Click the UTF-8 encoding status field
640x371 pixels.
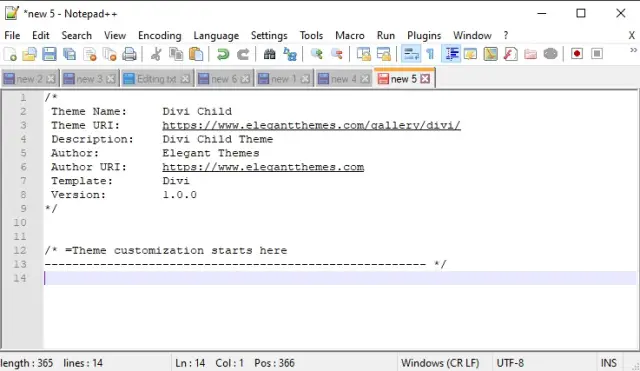pyautogui.click(x=510, y=363)
